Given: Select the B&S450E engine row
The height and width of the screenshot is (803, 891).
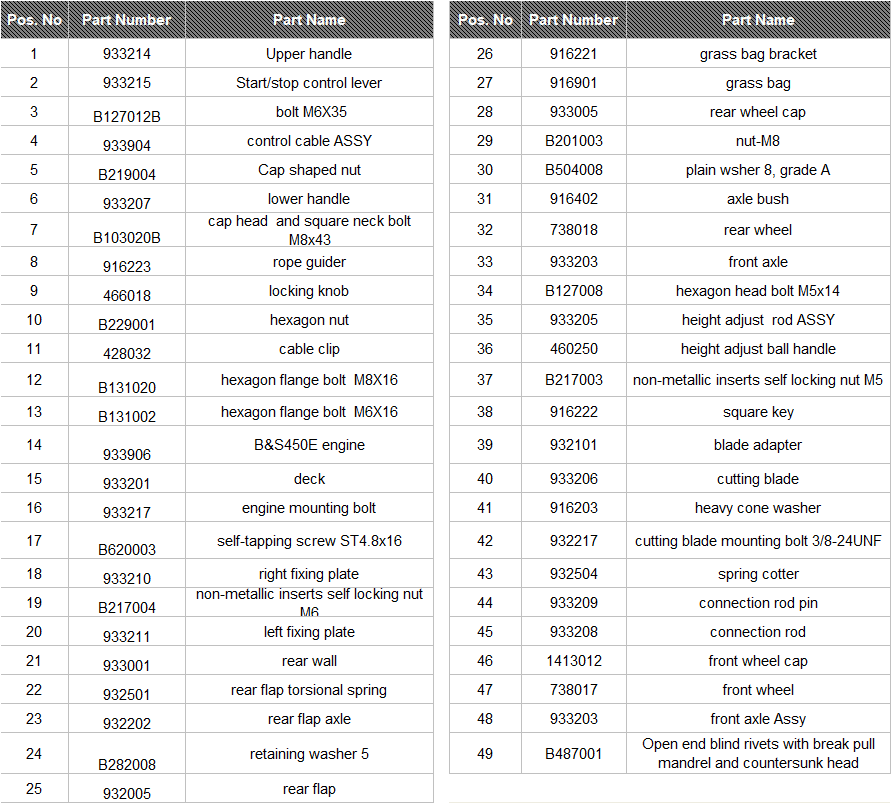Looking at the screenshot, I should pos(216,445).
